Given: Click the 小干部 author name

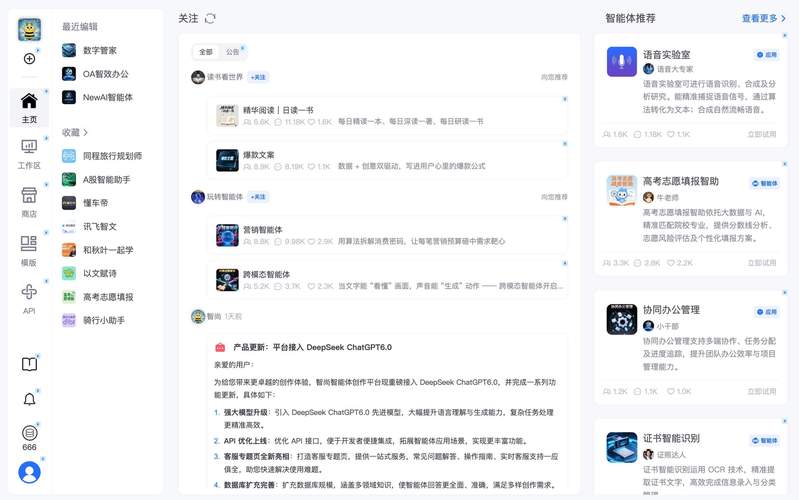Looking at the screenshot, I should 668,326.
